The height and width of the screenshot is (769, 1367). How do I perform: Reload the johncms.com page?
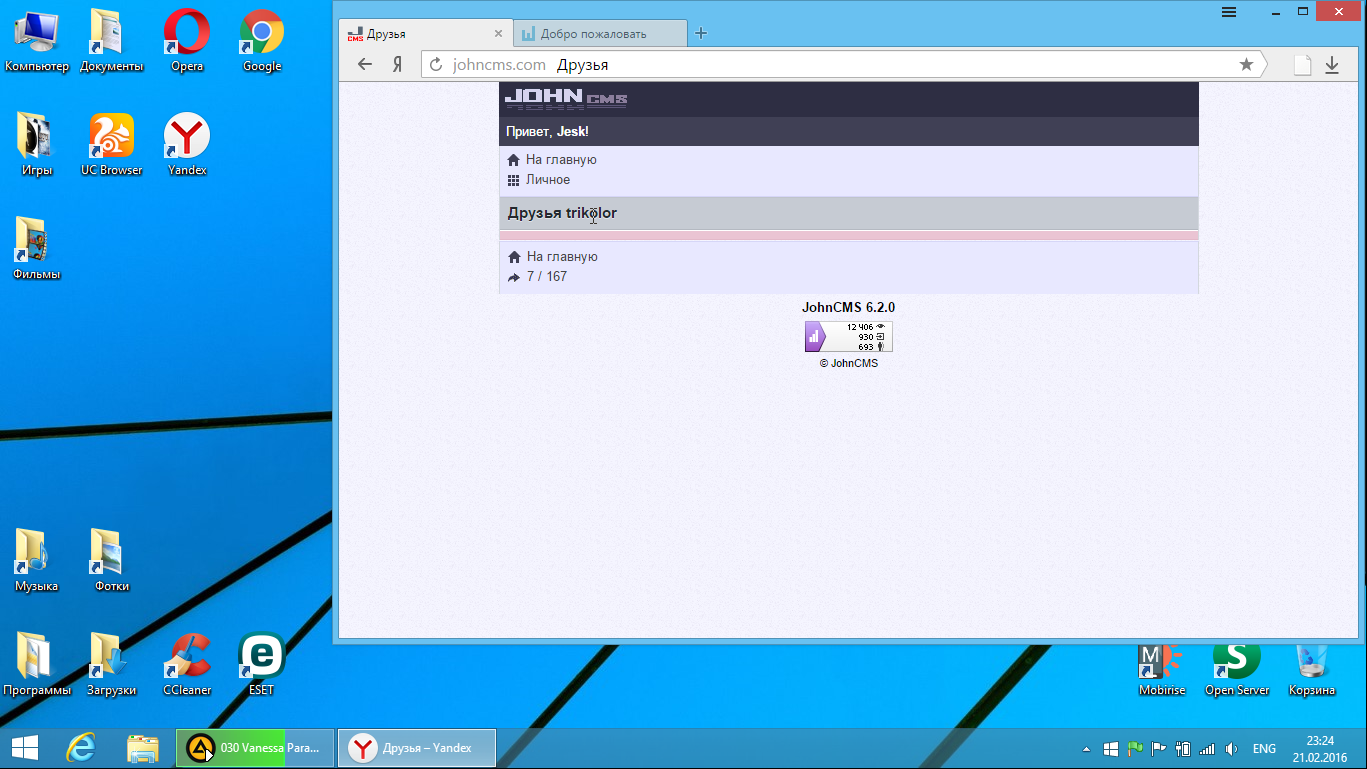435,65
